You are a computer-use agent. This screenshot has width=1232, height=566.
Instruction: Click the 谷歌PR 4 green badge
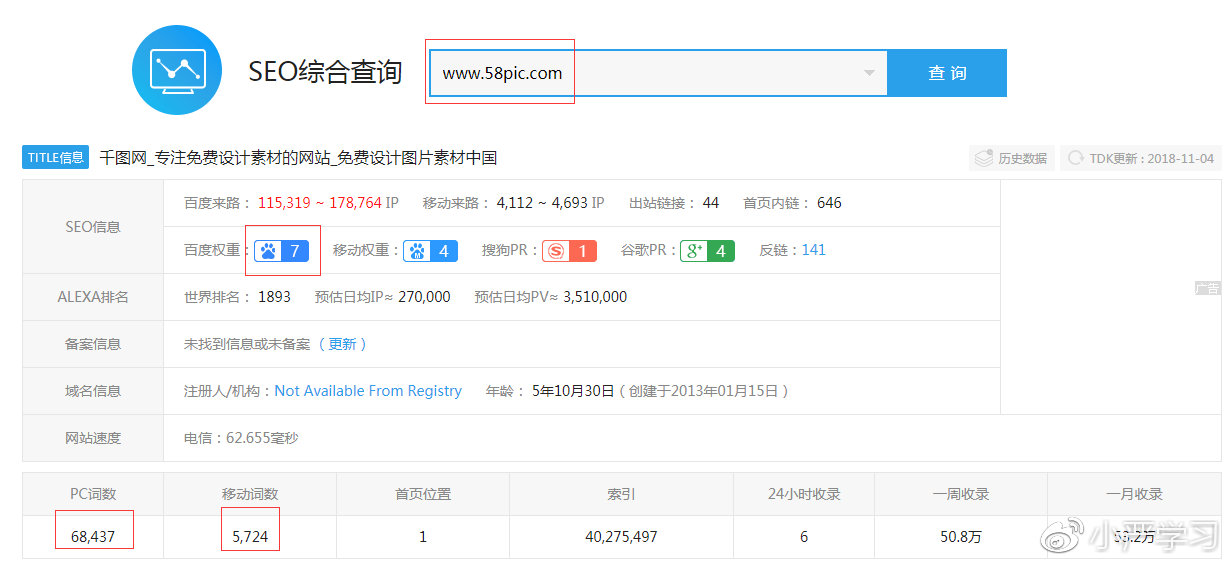pyautogui.click(x=707, y=251)
